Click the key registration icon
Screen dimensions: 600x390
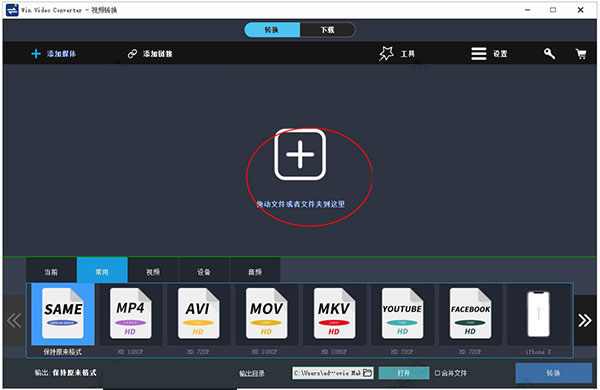549,54
